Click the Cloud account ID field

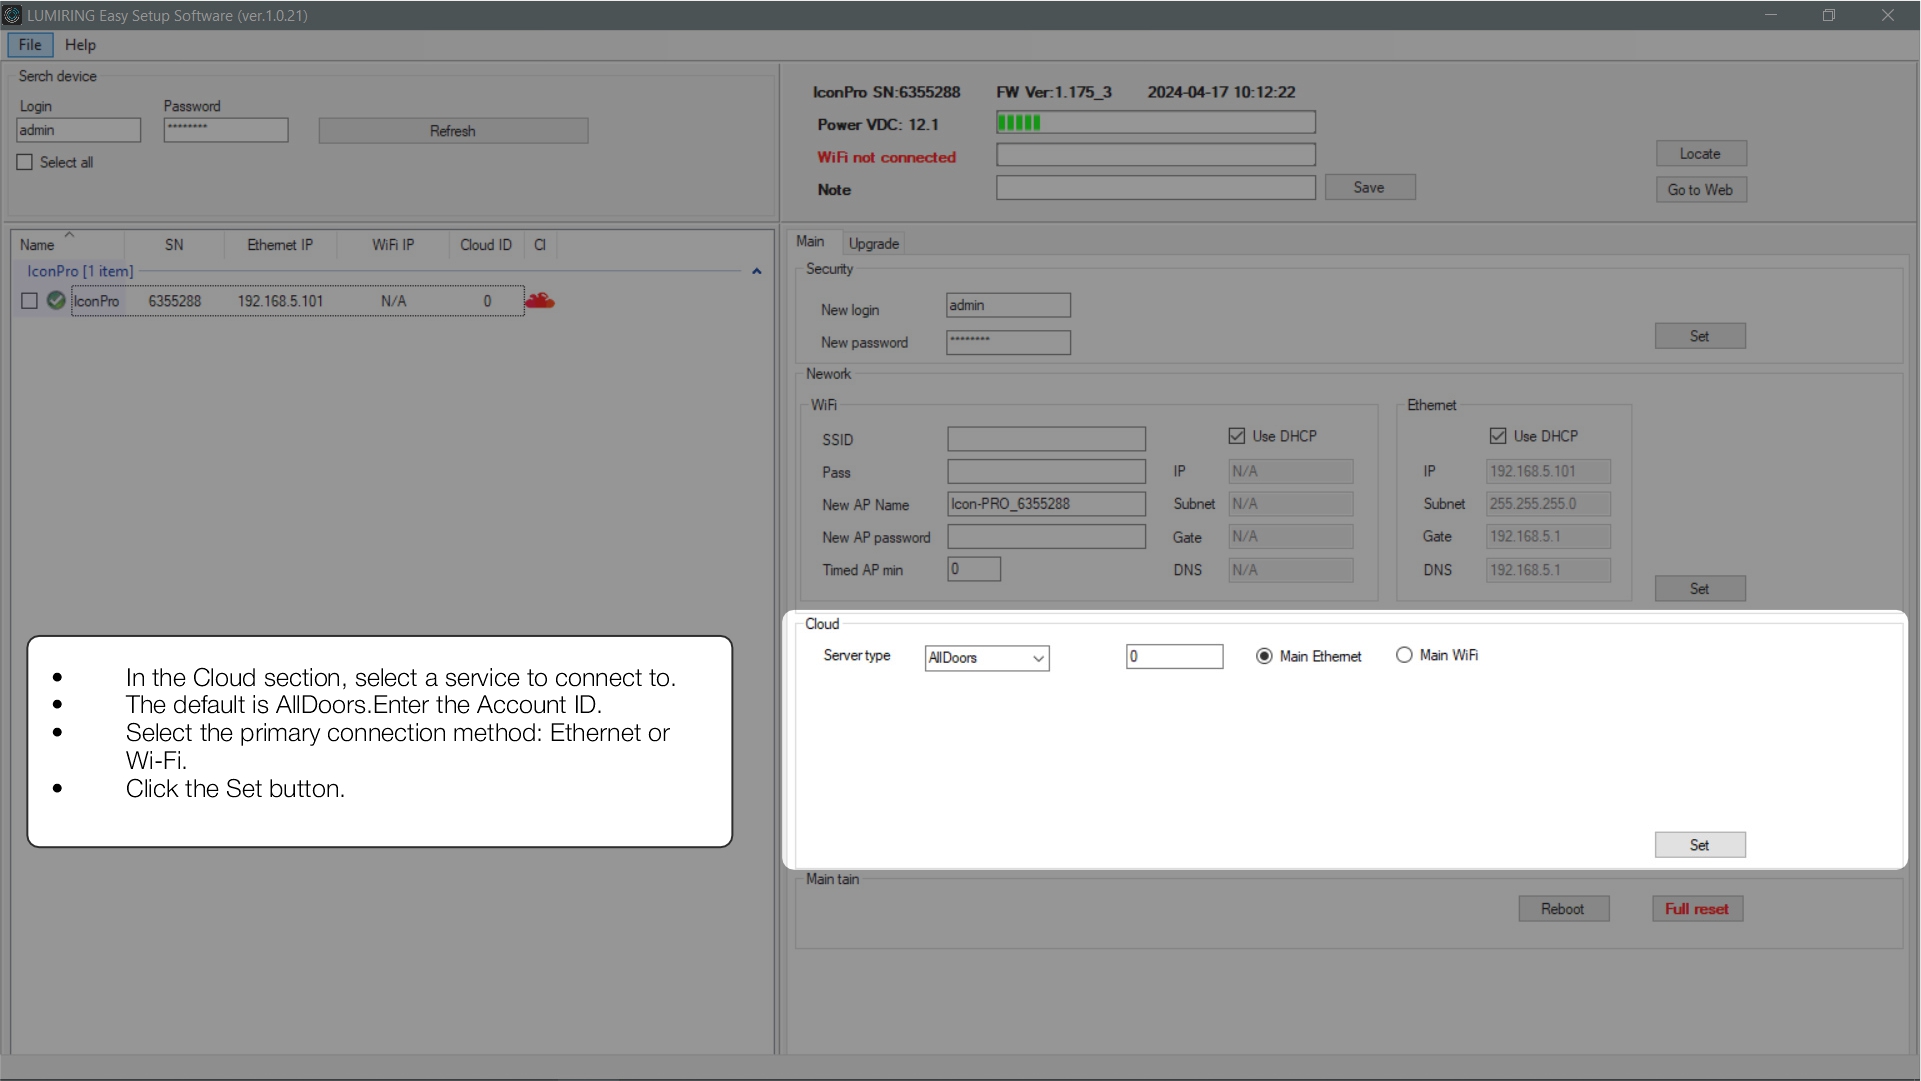click(x=1174, y=656)
